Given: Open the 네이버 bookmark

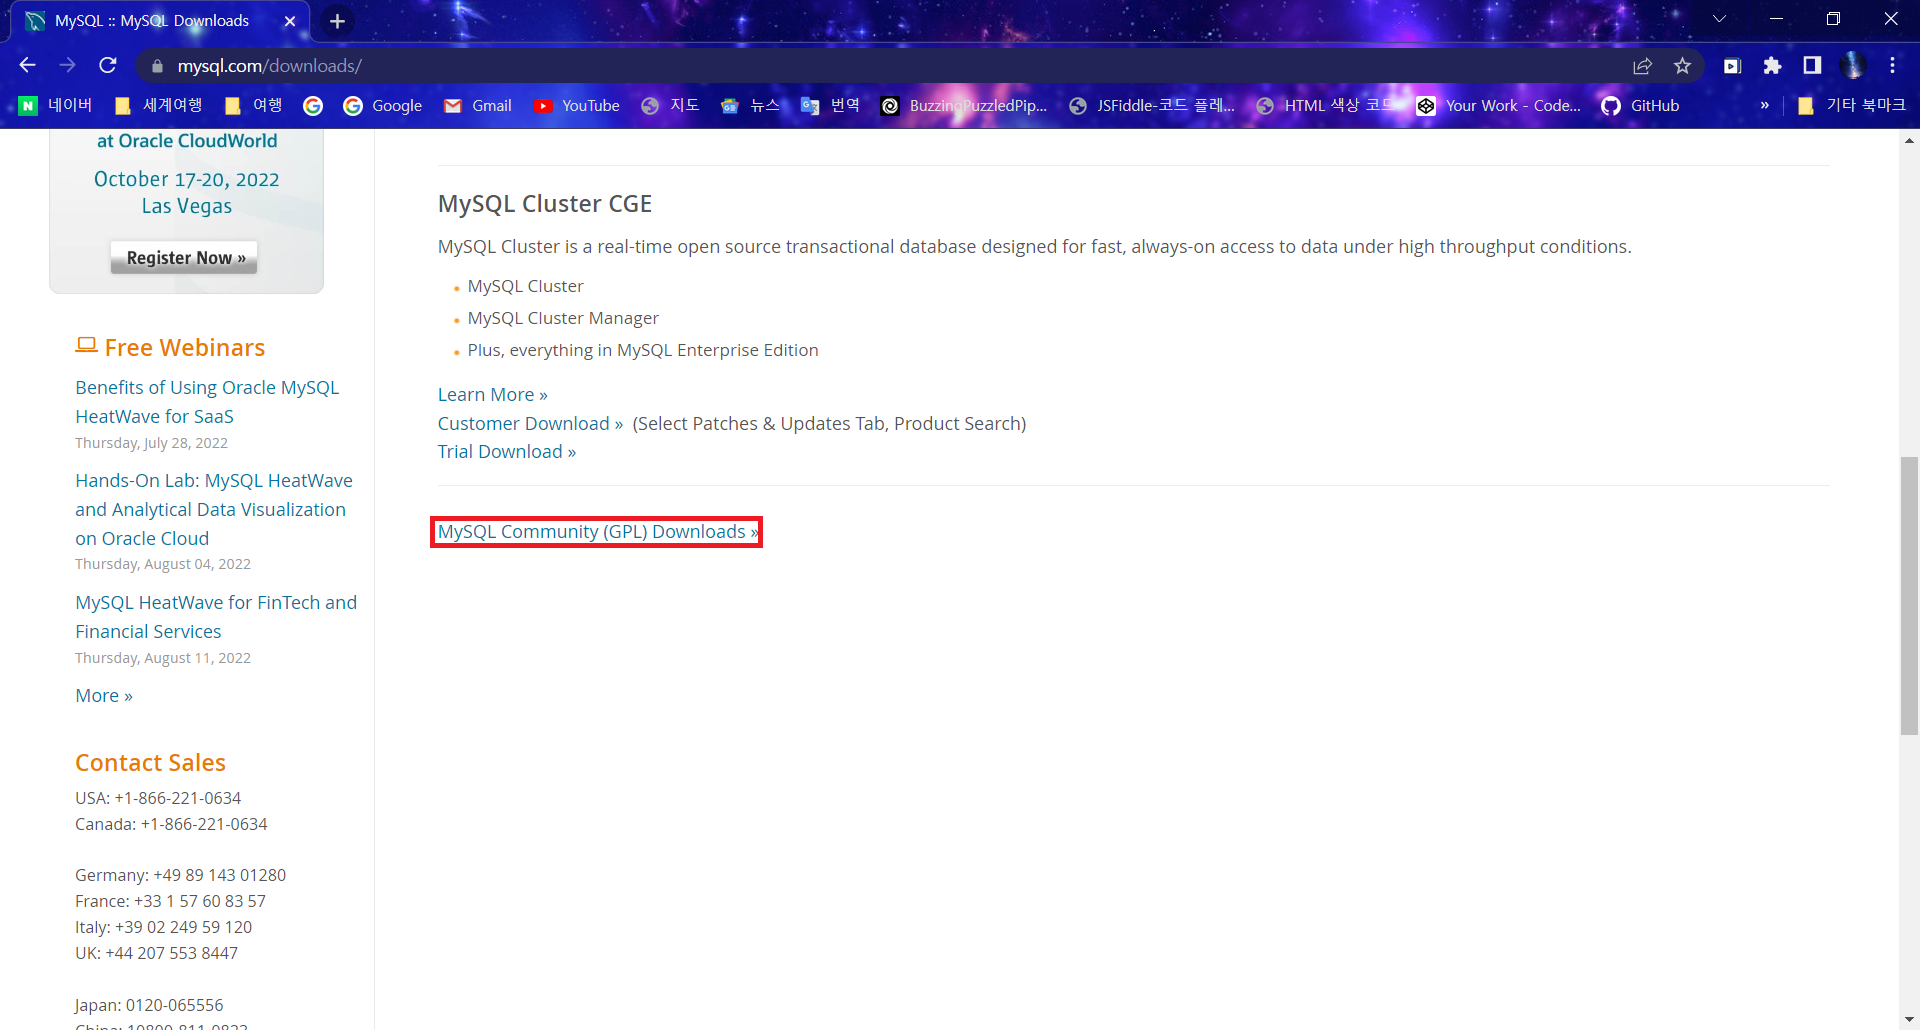Looking at the screenshot, I should [56, 105].
